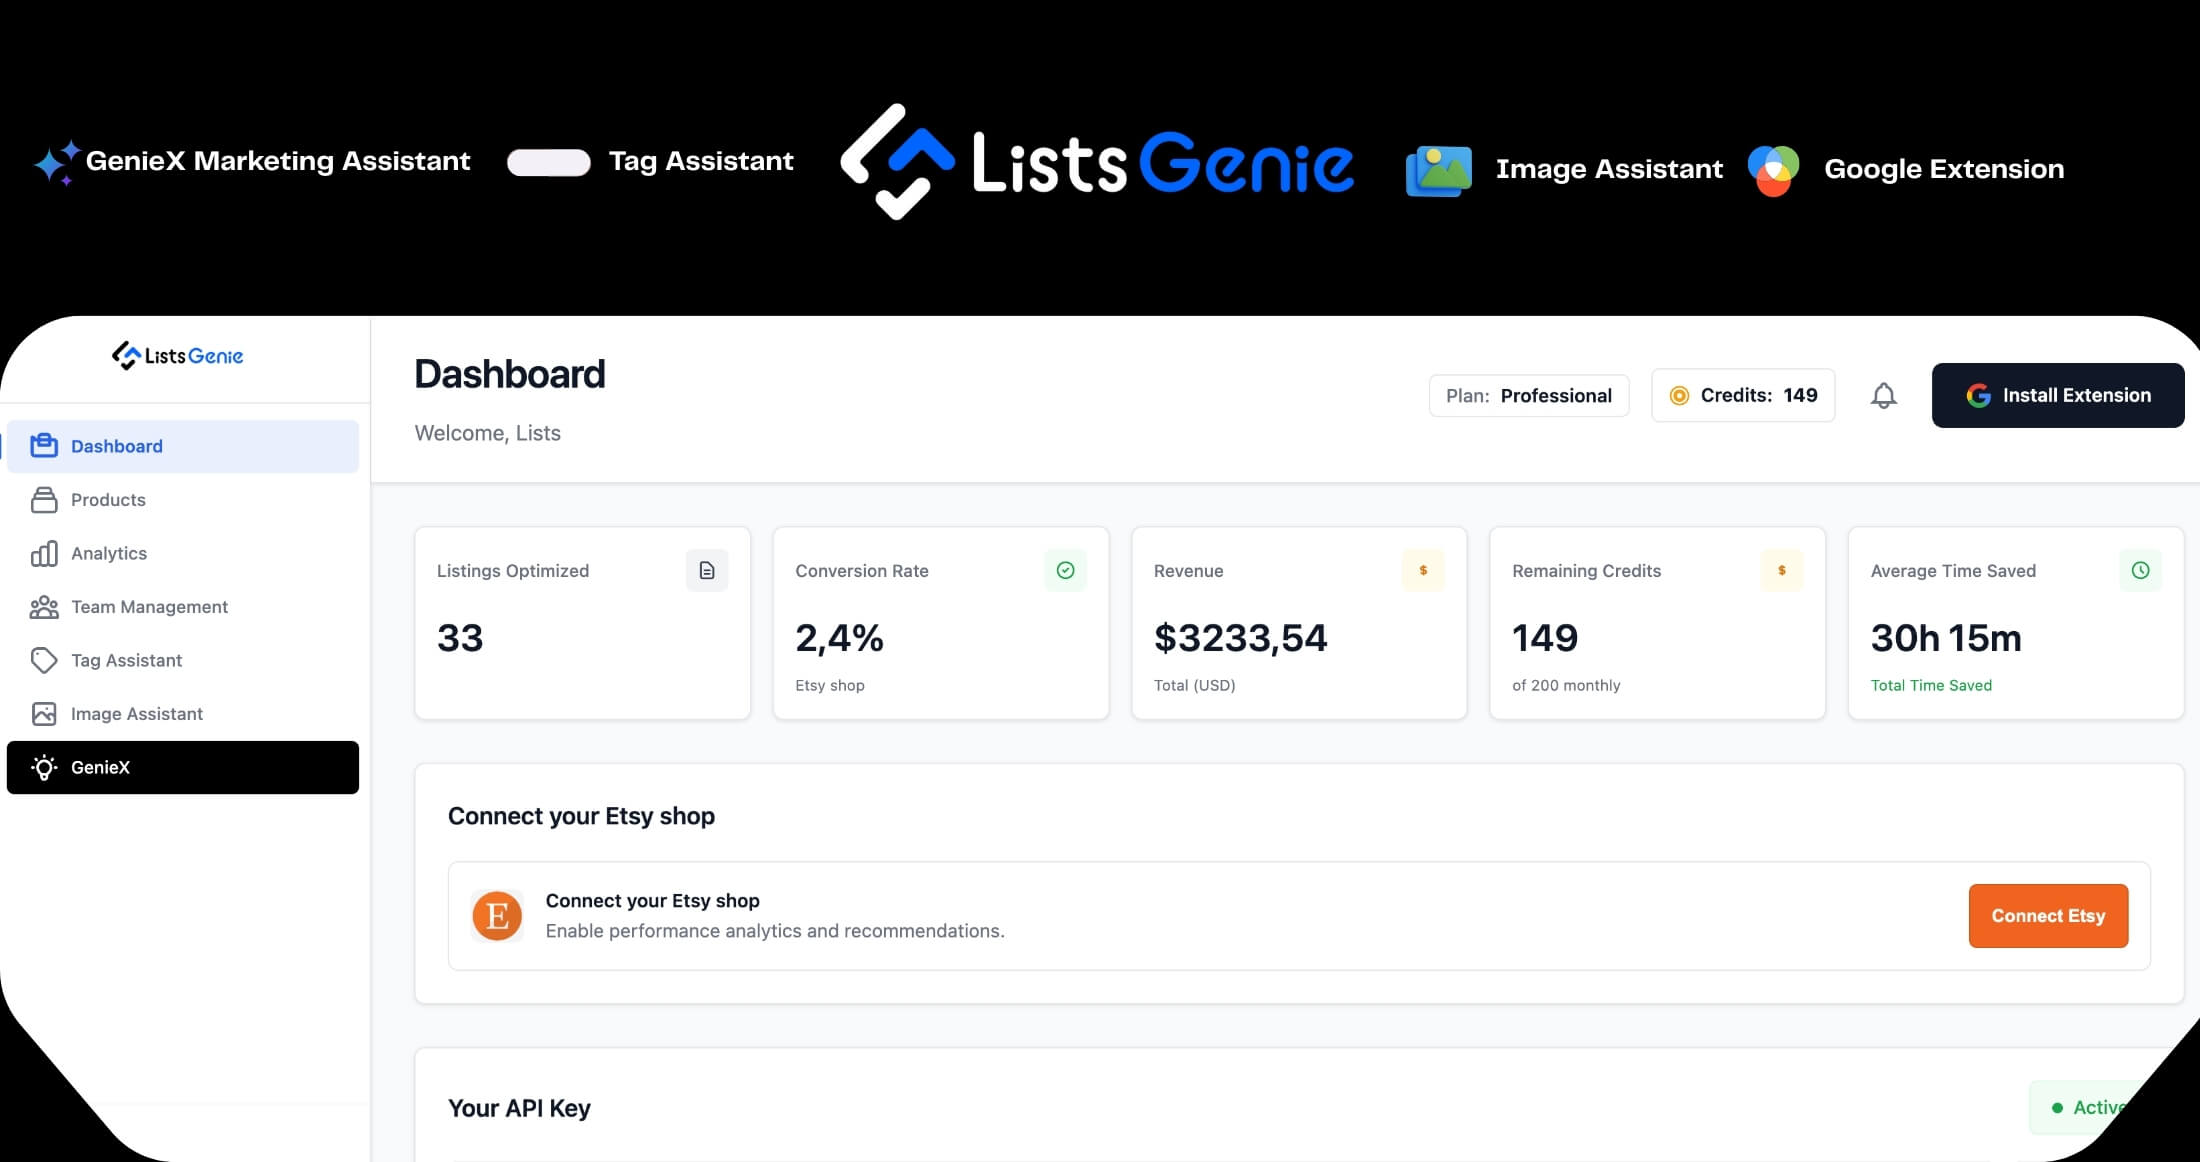Image resolution: width=2200 pixels, height=1162 pixels.
Task: Toggle the Tag Assistant switch in header
Action: (x=548, y=161)
